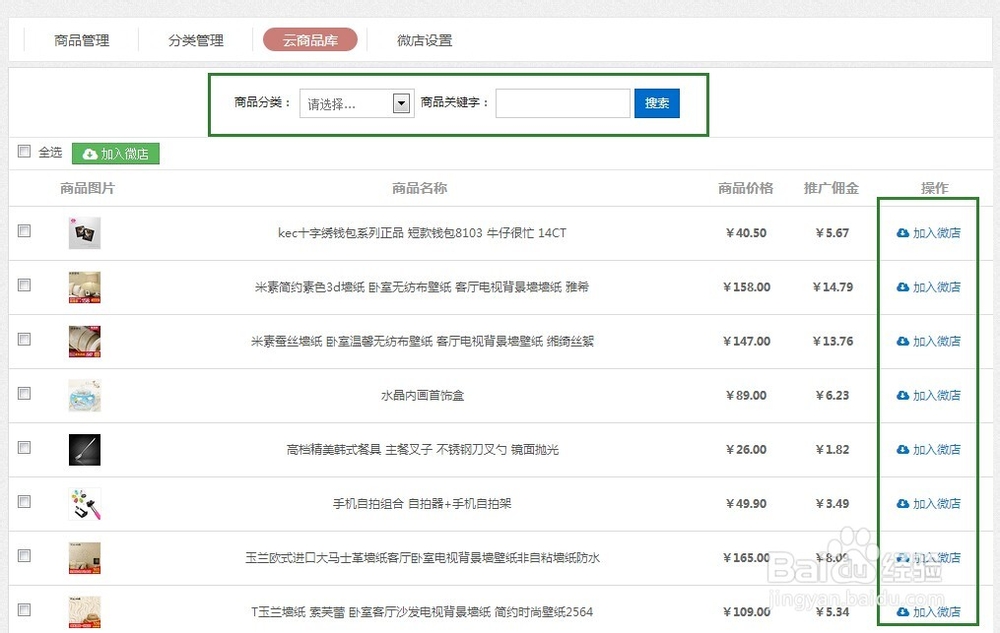Click the thumbnail image of 高档精美韩式餐具
The height and width of the screenshot is (633, 1000).
click(x=85, y=449)
